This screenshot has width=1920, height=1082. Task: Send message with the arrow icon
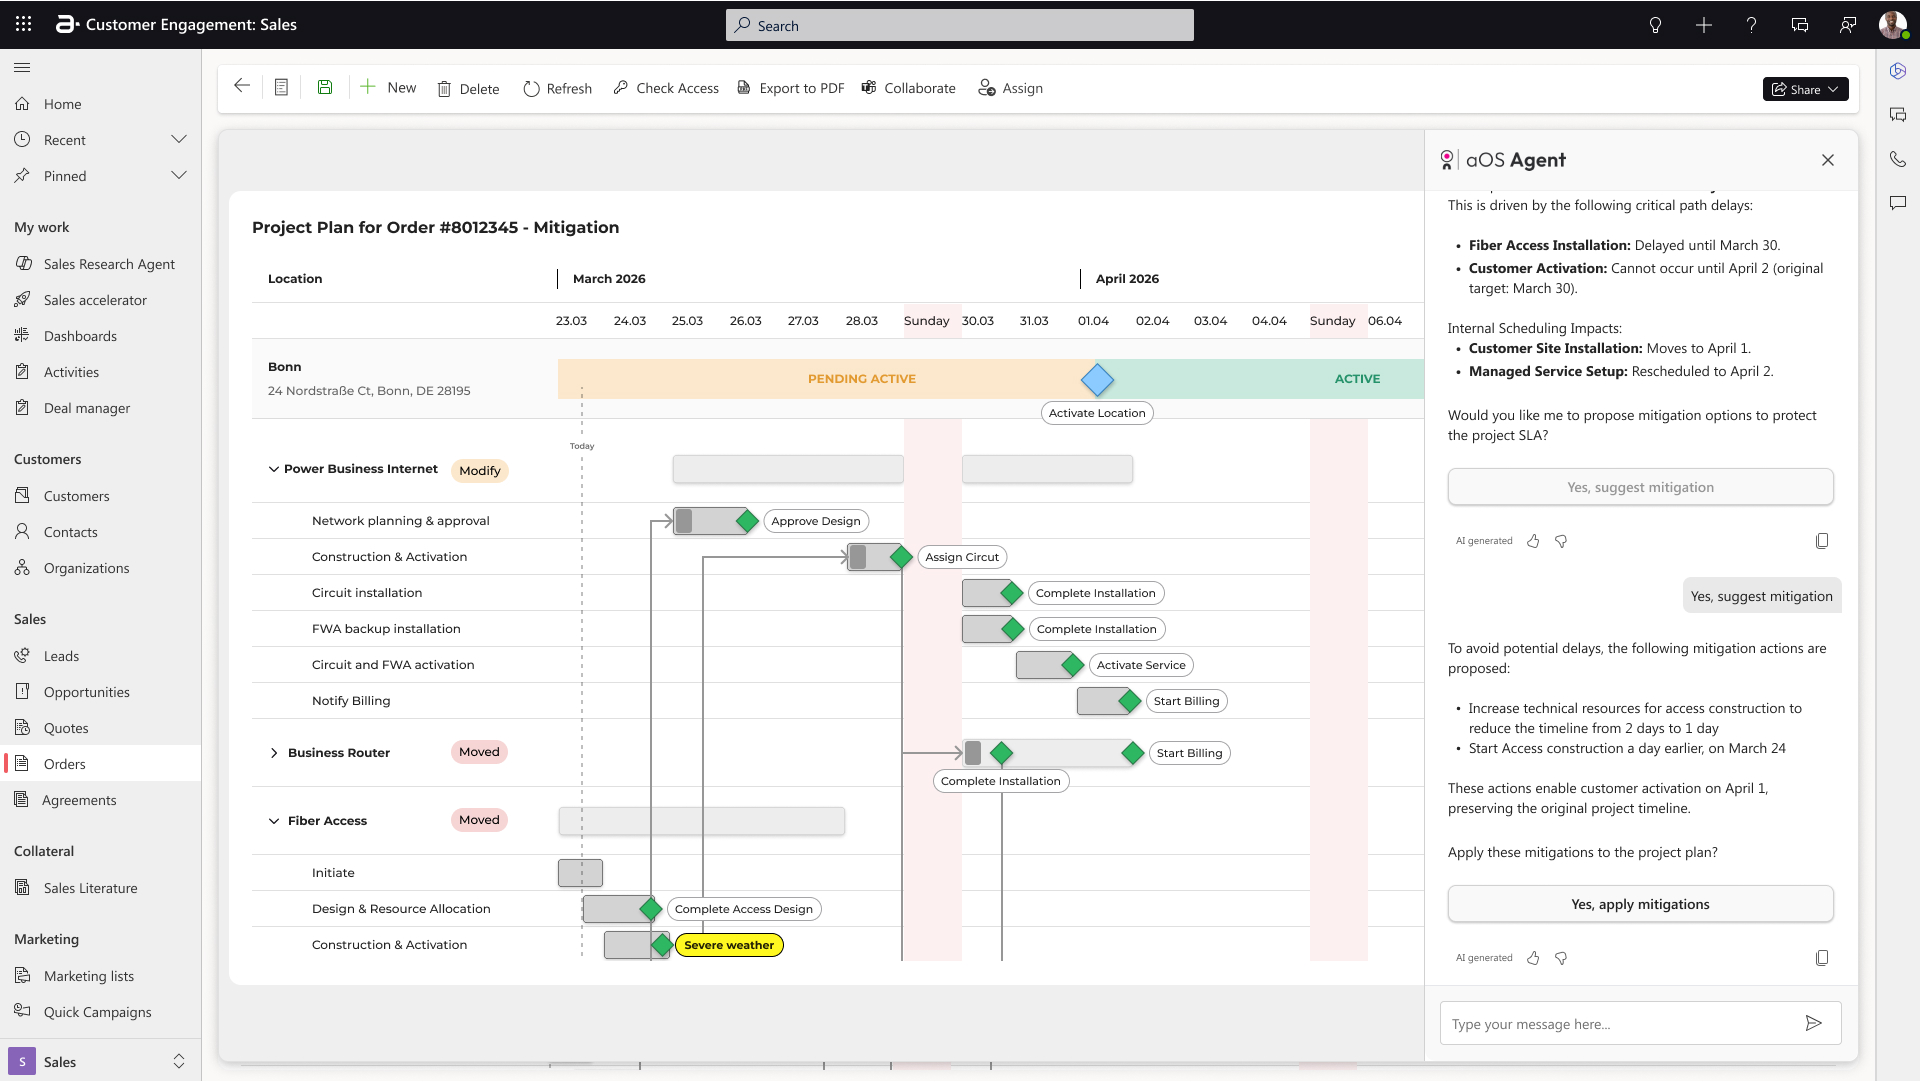[1813, 1023]
